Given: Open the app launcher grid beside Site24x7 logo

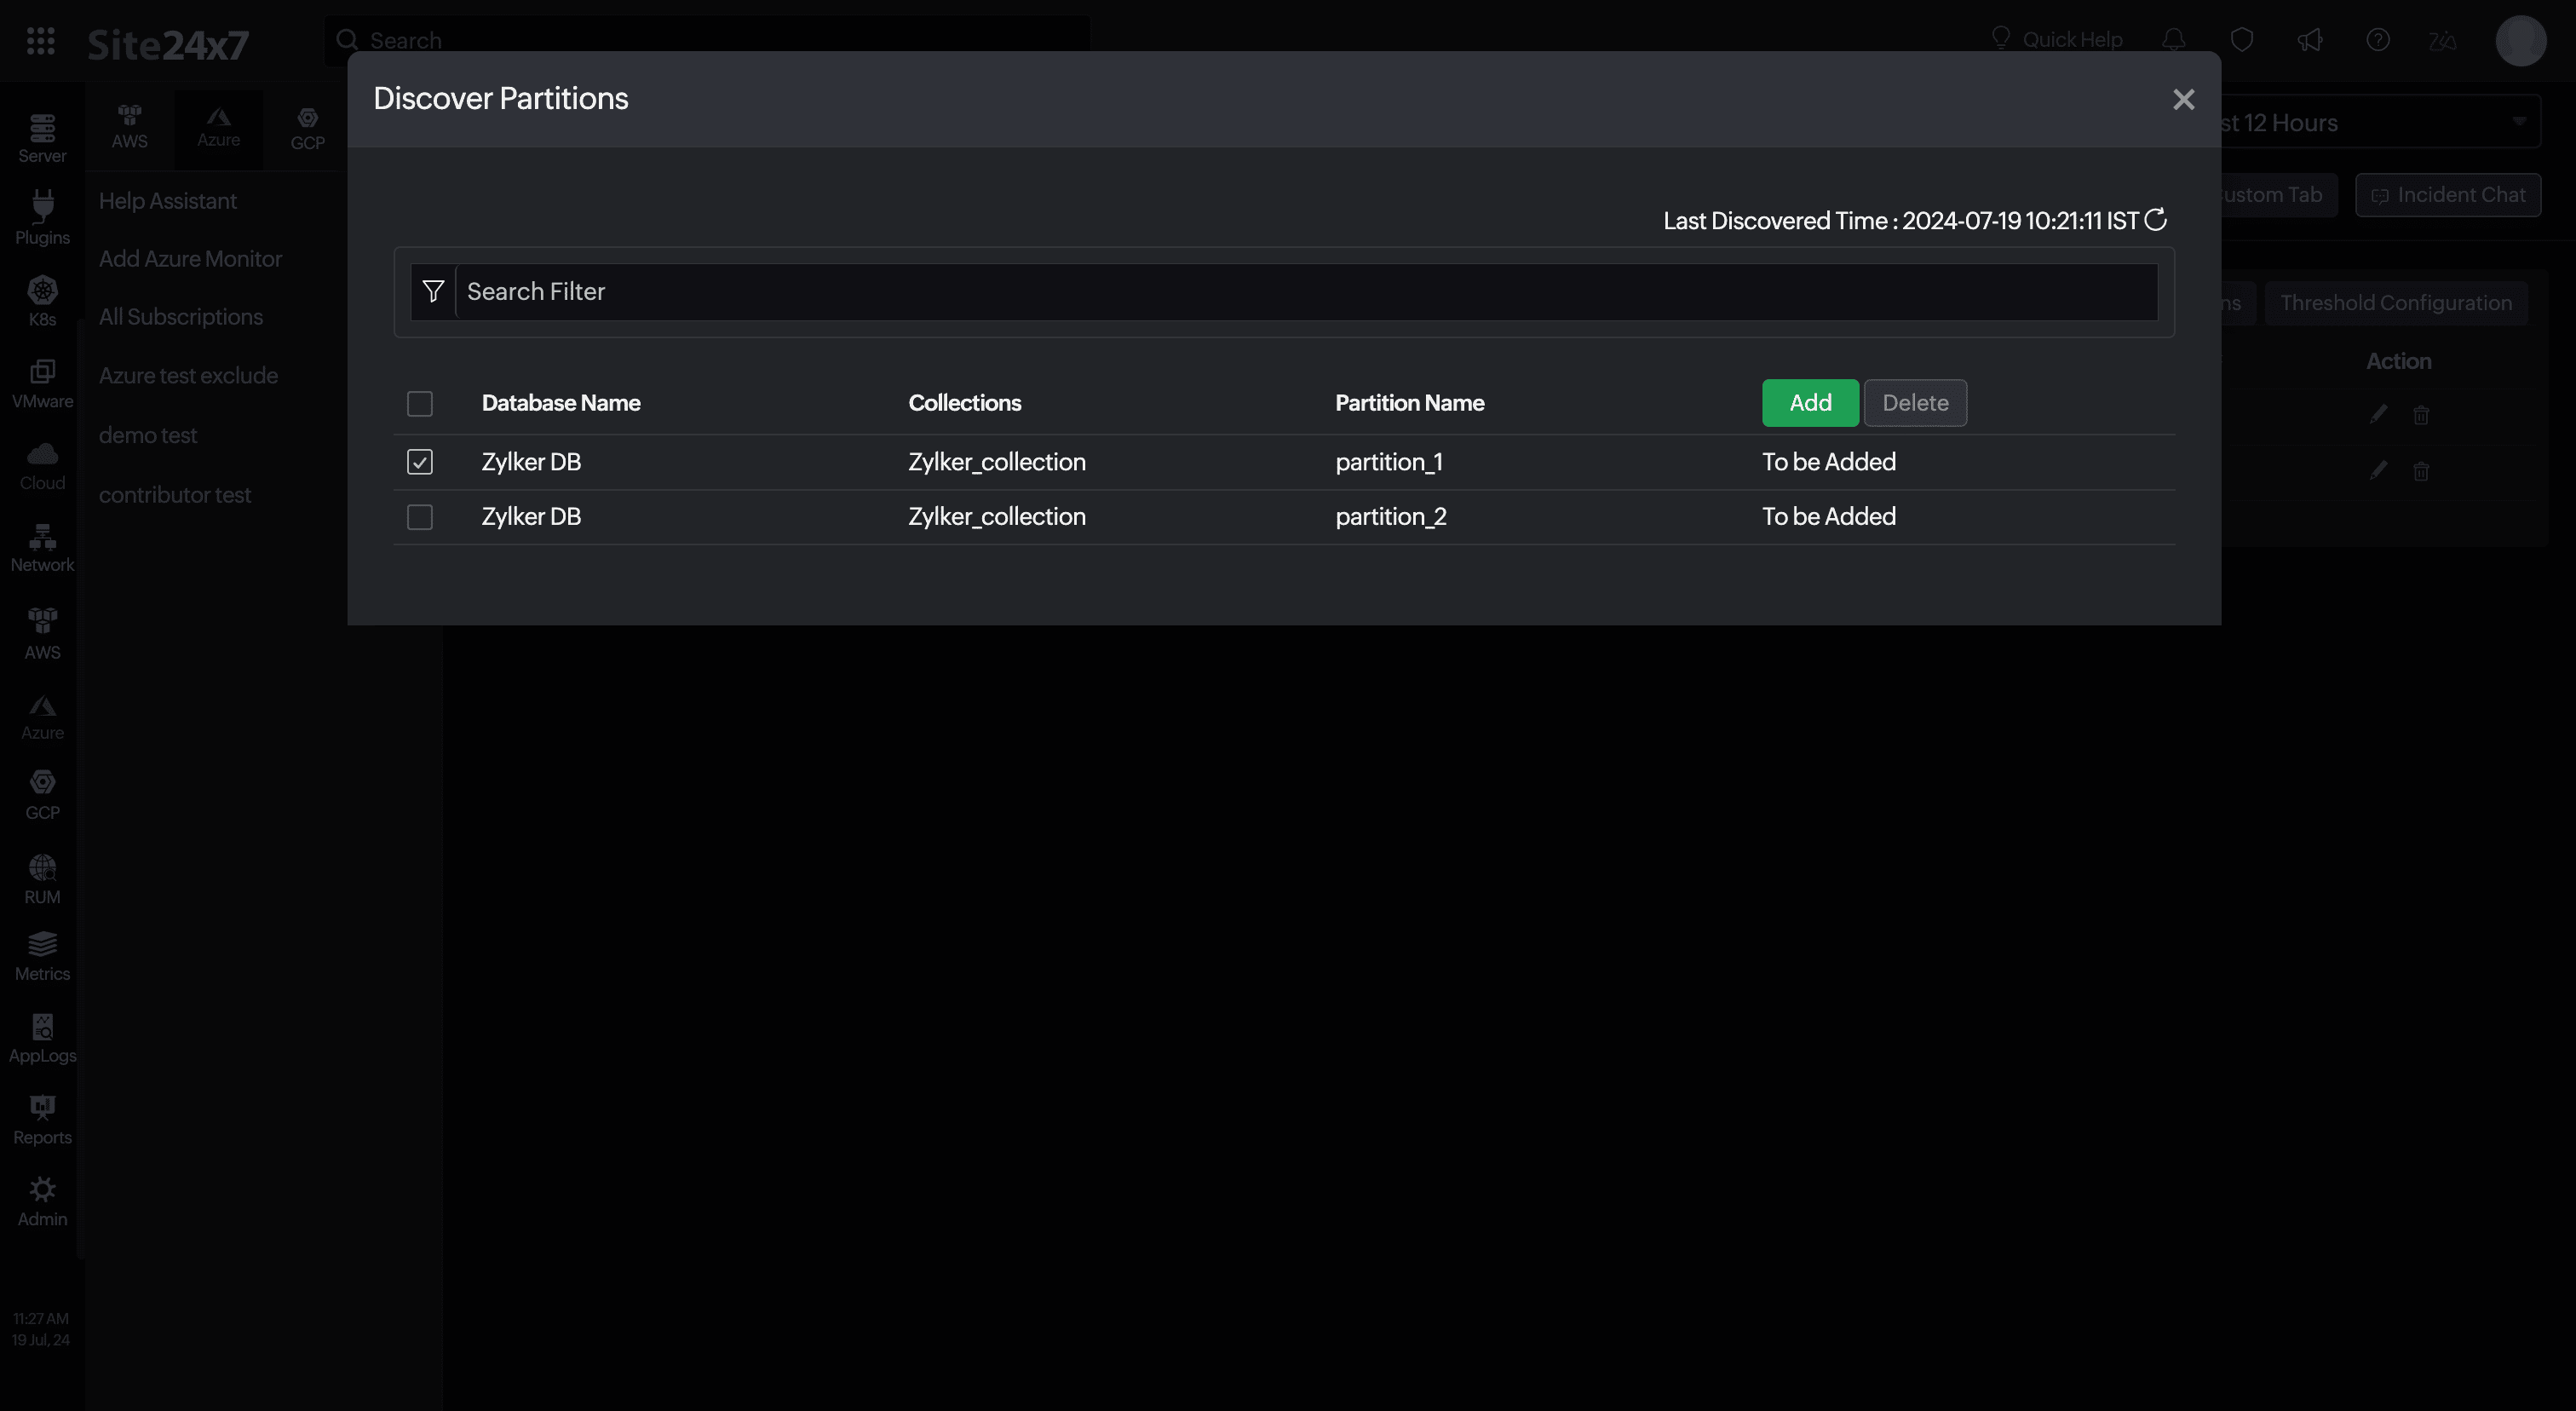Looking at the screenshot, I should coord(41,41).
